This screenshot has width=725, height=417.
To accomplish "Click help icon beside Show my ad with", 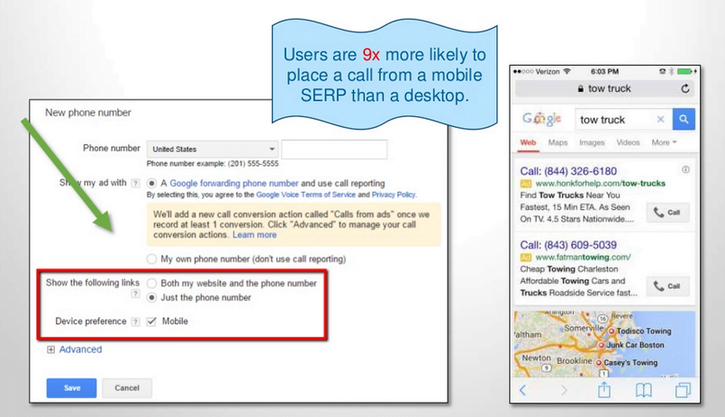I will point(135,183).
